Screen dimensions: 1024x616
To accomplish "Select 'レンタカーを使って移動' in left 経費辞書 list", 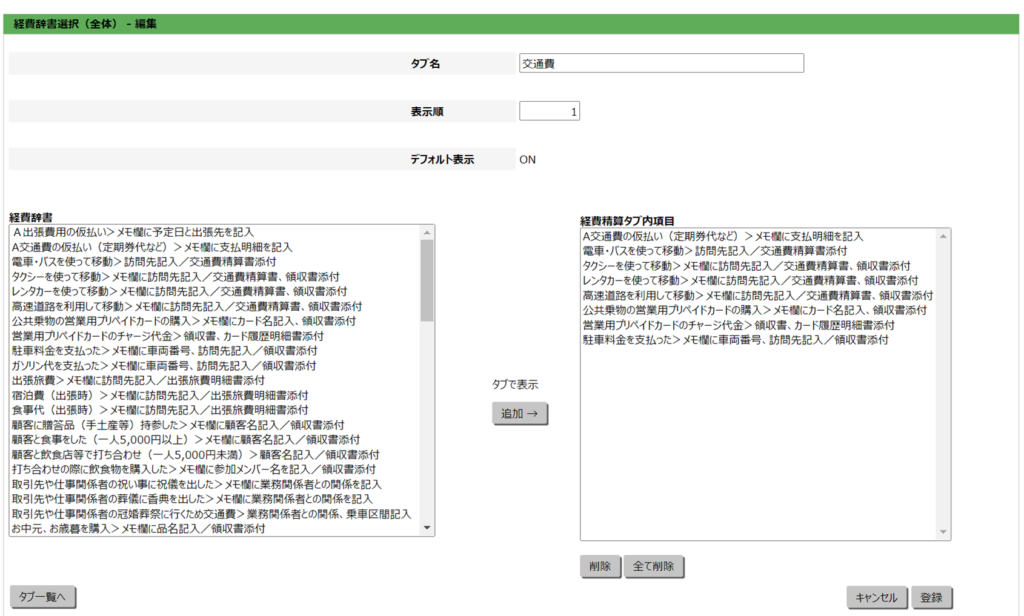I will tap(216, 291).
